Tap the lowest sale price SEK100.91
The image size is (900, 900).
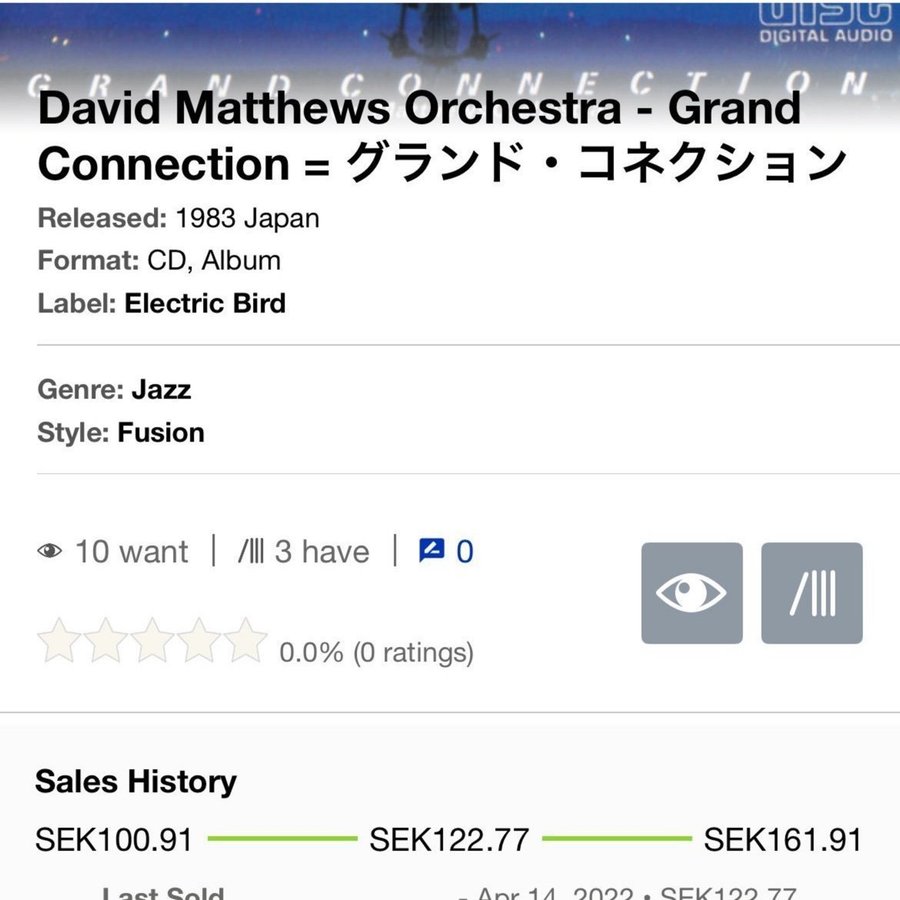coord(113,840)
